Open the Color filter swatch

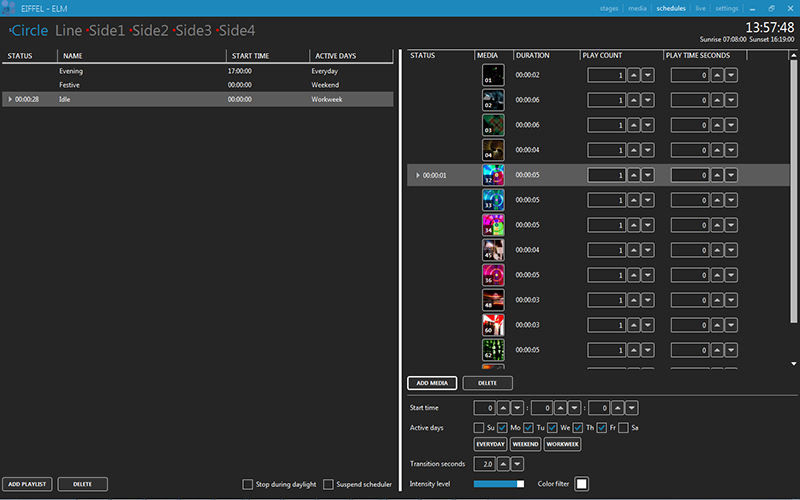click(581, 484)
